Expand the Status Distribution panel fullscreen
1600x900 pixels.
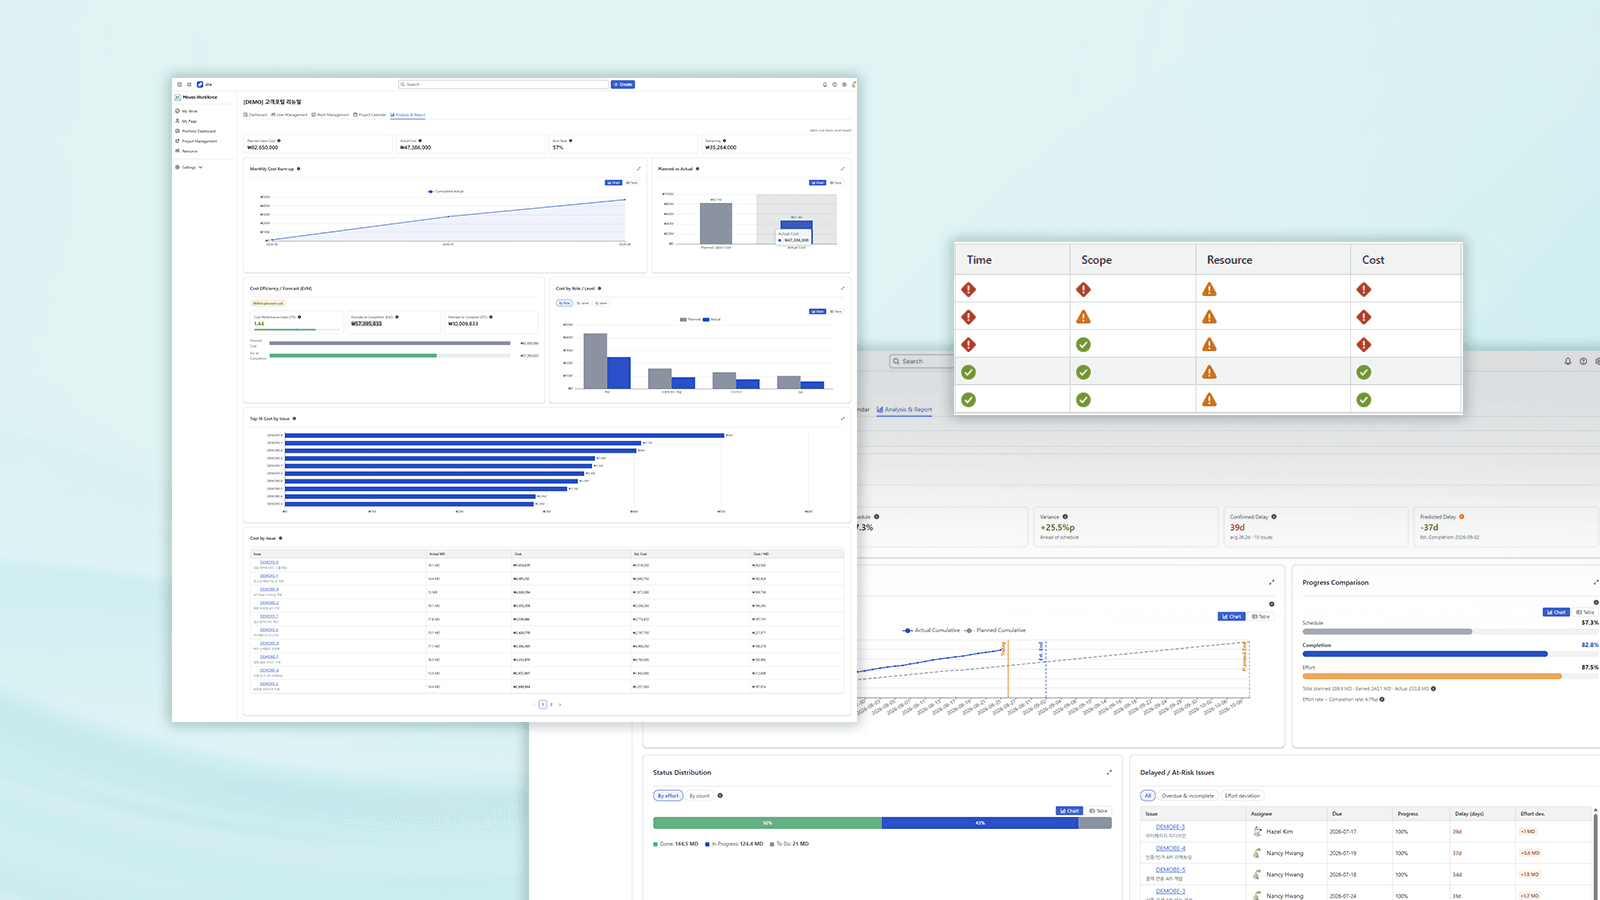1109,772
